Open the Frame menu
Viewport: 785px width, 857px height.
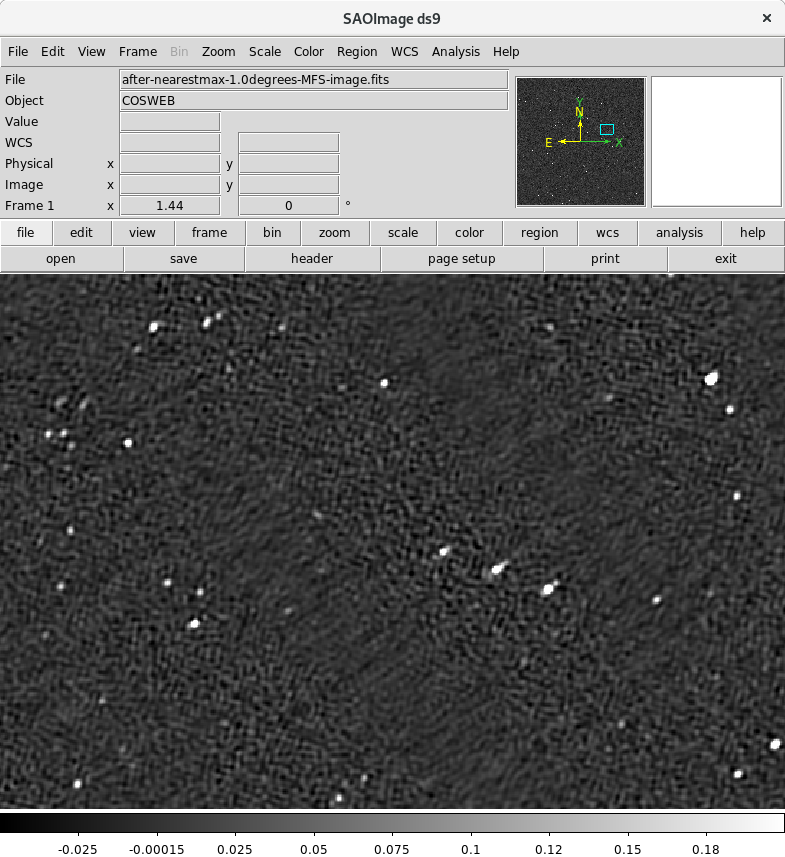point(138,52)
